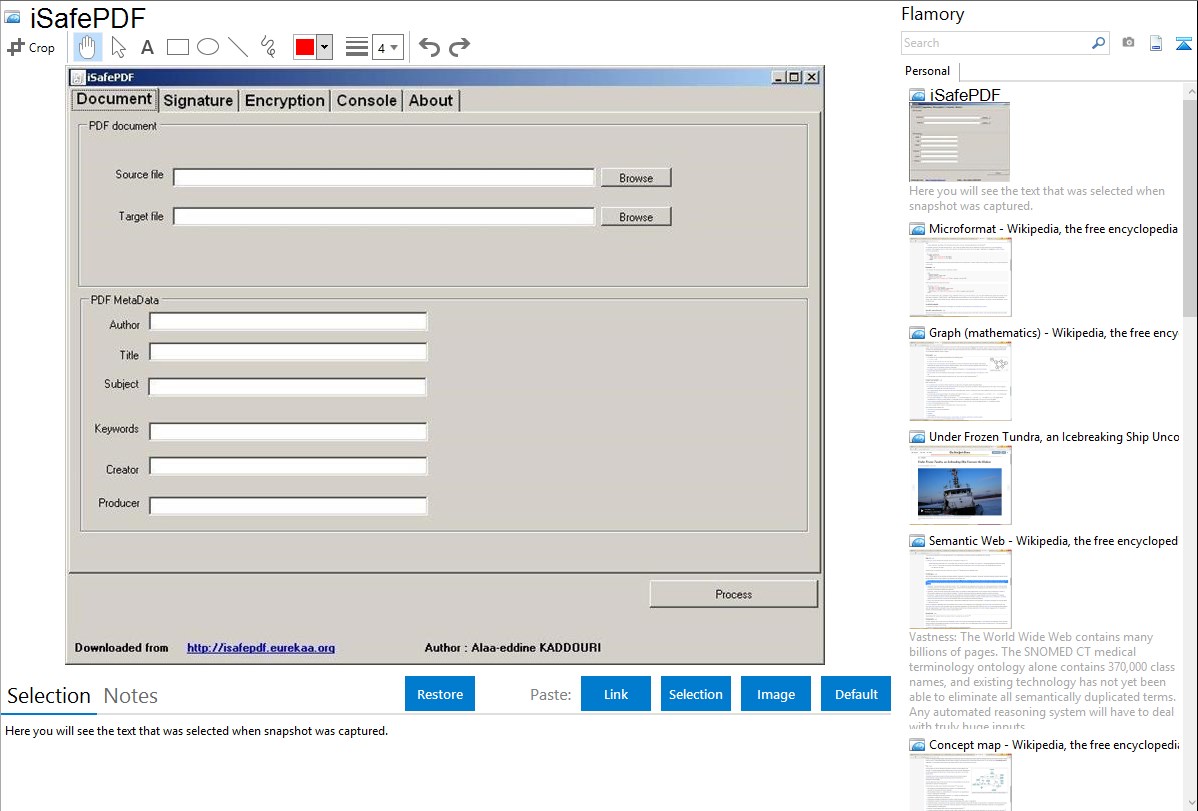Focus the Flamory Search field
Image resolution: width=1198 pixels, height=811 pixels.
tap(996, 43)
